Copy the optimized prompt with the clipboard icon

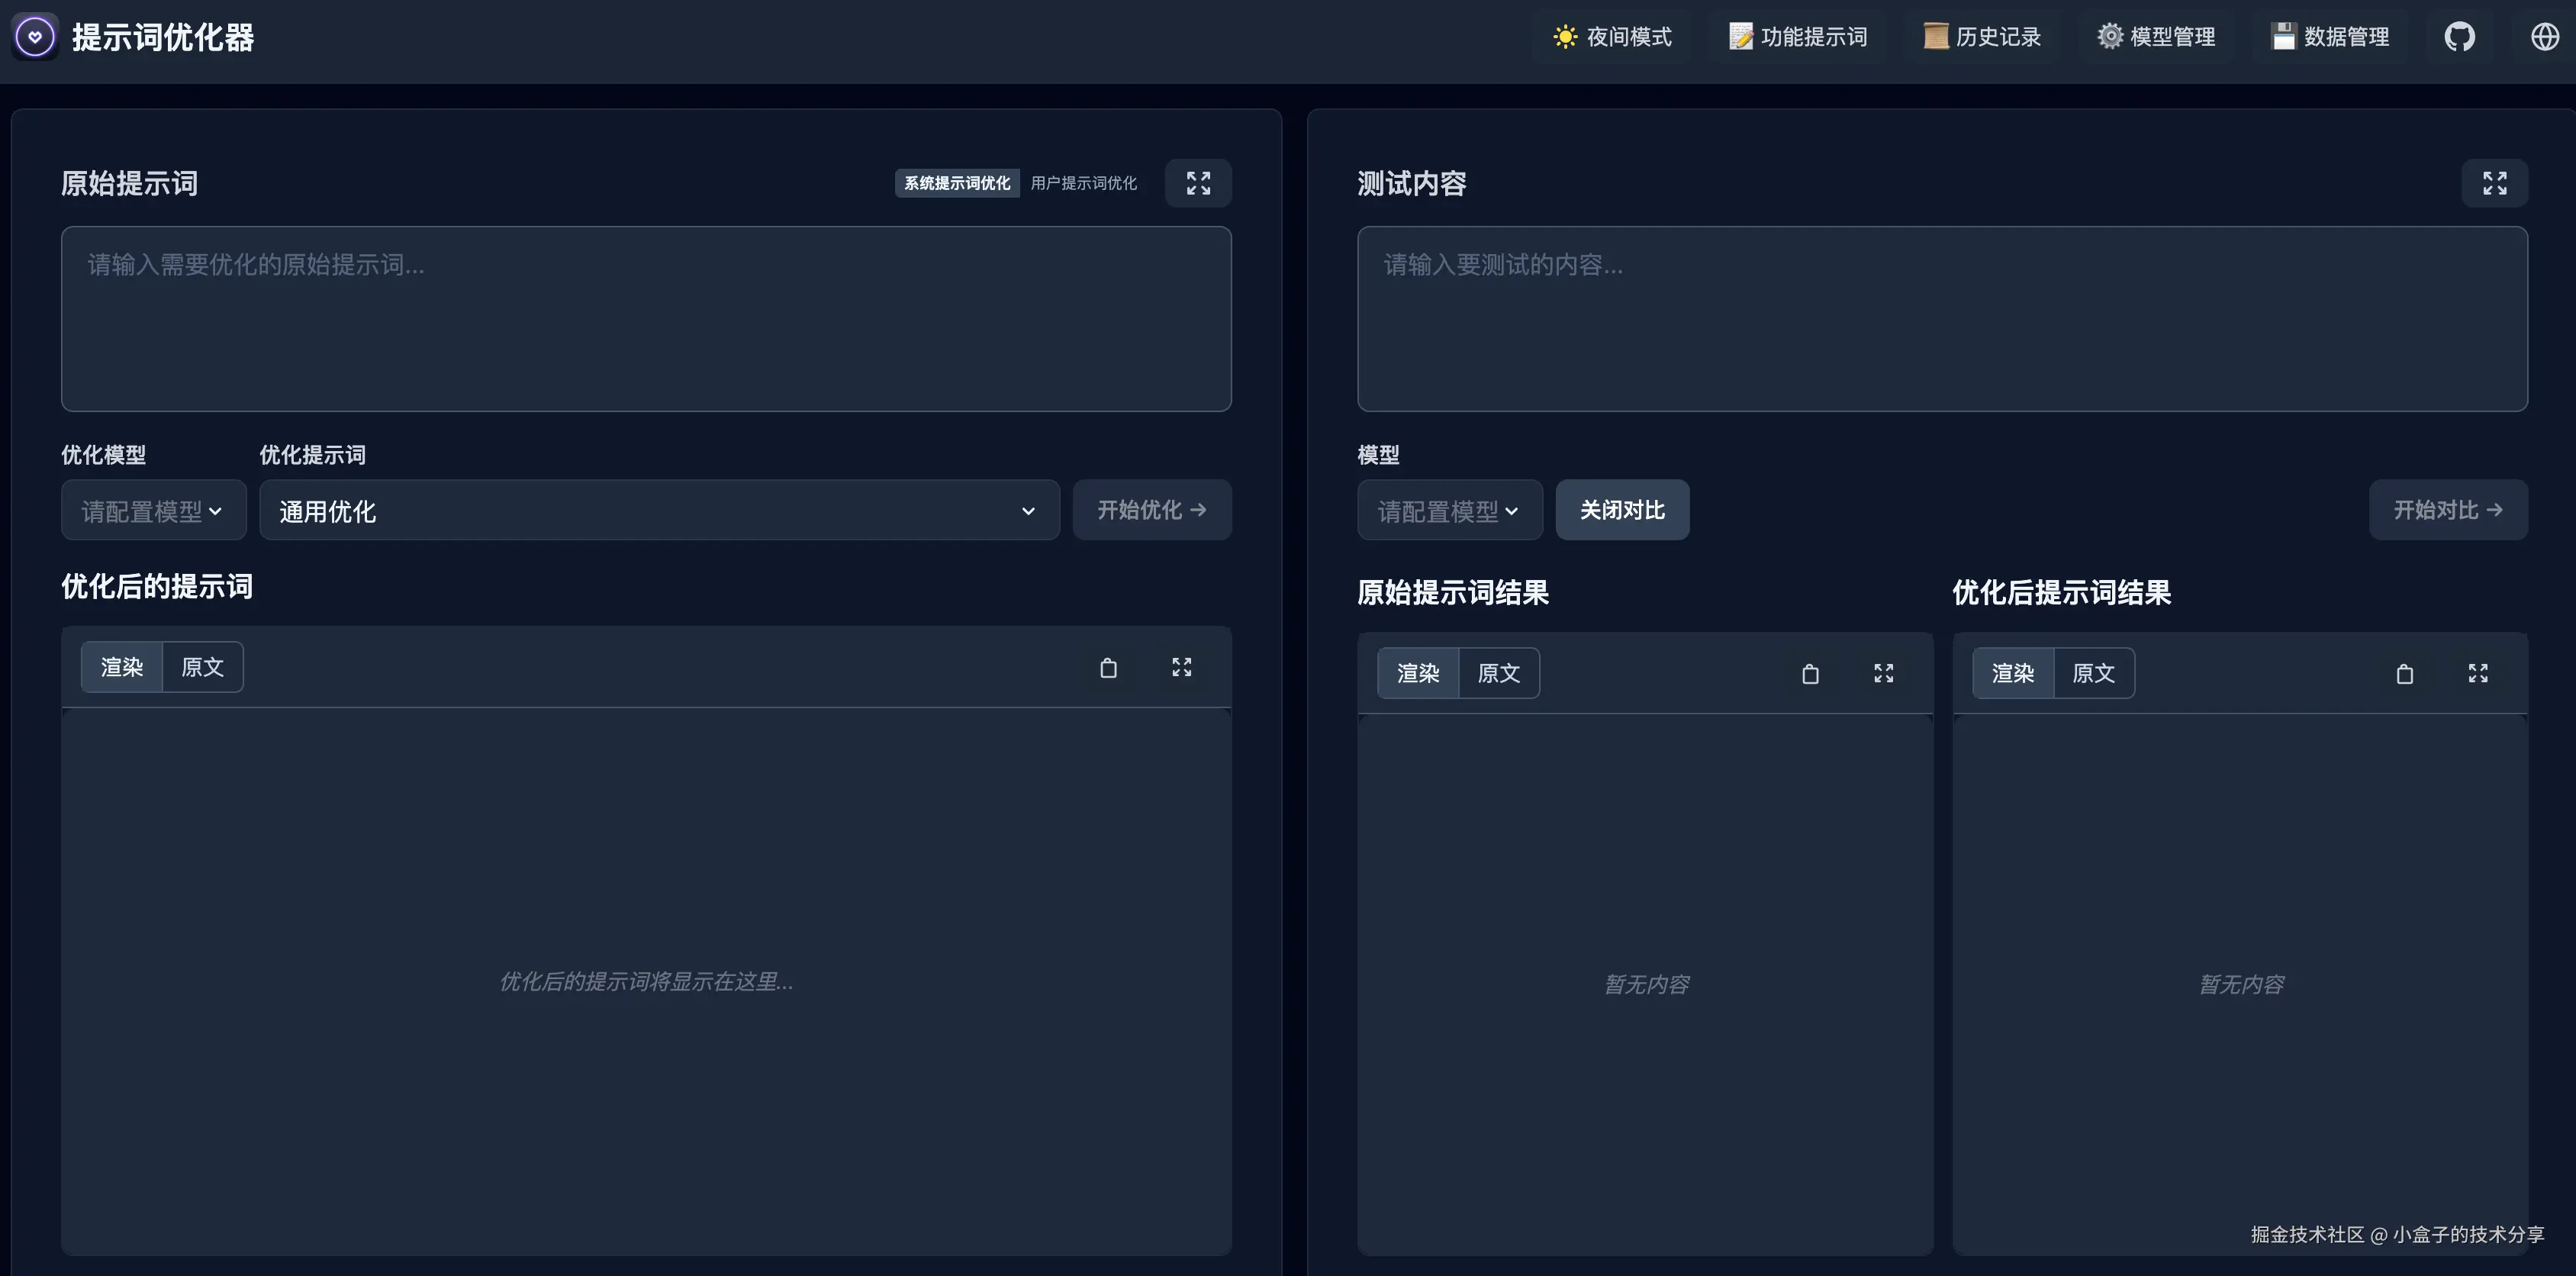coord(1108,668)
